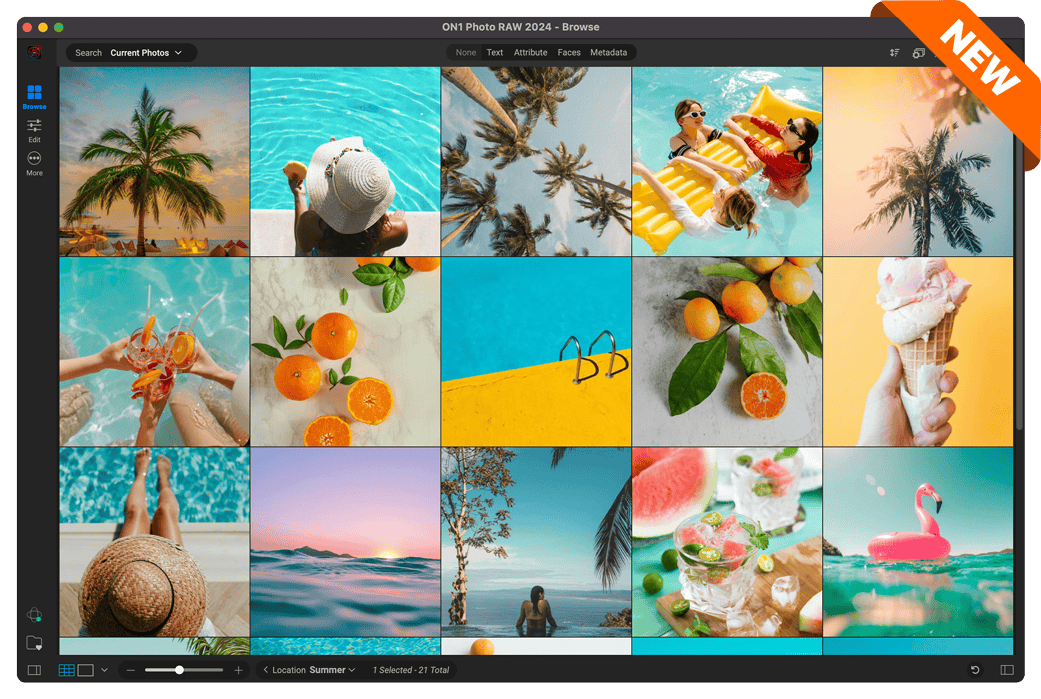The width and height of the screenshot is (1041, 699).
Task: Click the sync icon at sidebar bottom
Action: [x=33, y=613]
